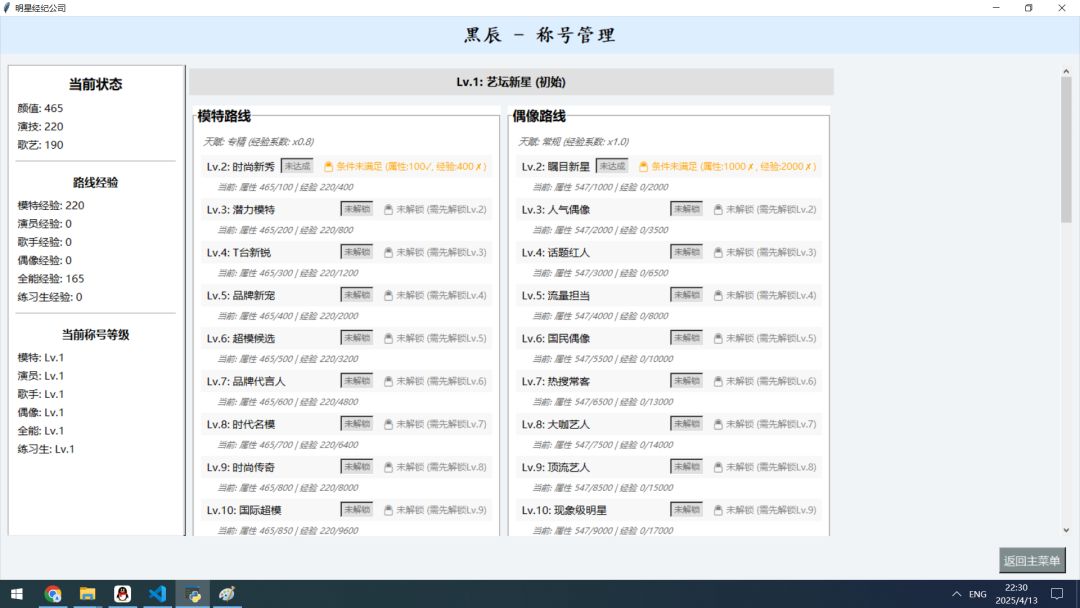The width and height of the screenshot is (1080, 608).
Task: Click lock icon in 热搜常客 row
Action: click(718, 381)
